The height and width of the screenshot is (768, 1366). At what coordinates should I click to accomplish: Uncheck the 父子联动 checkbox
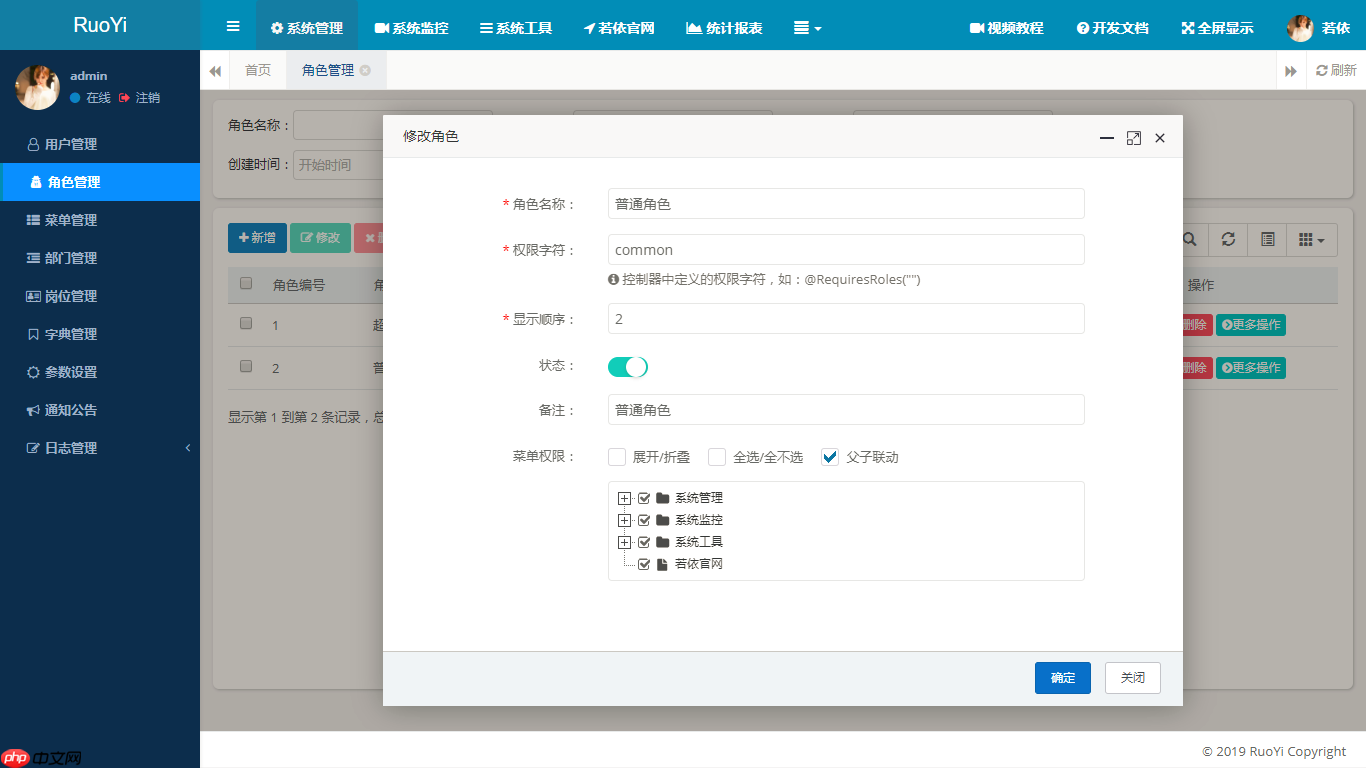(x=829, y=456)
